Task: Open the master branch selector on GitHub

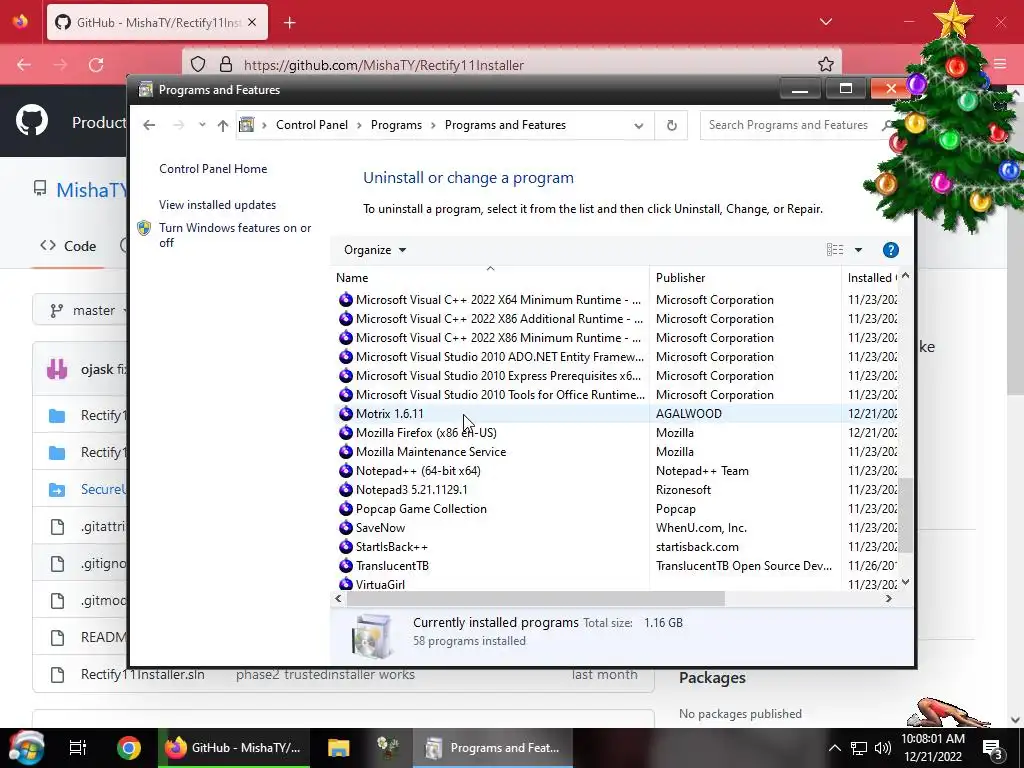Action: coord(84,310)
